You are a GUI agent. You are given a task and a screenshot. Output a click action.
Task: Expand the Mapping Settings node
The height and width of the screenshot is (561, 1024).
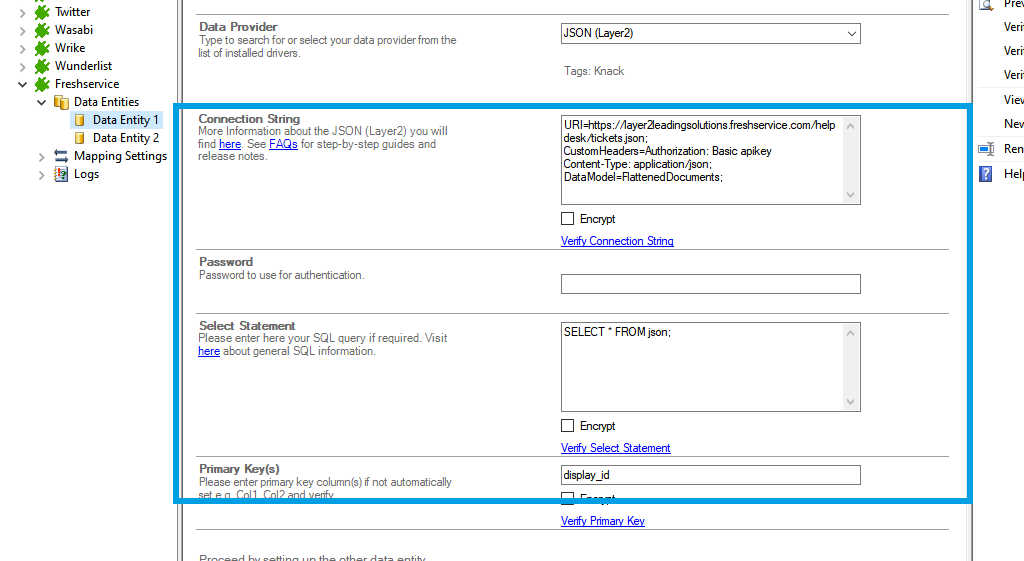pyautogui.click(x=41, y=157)
